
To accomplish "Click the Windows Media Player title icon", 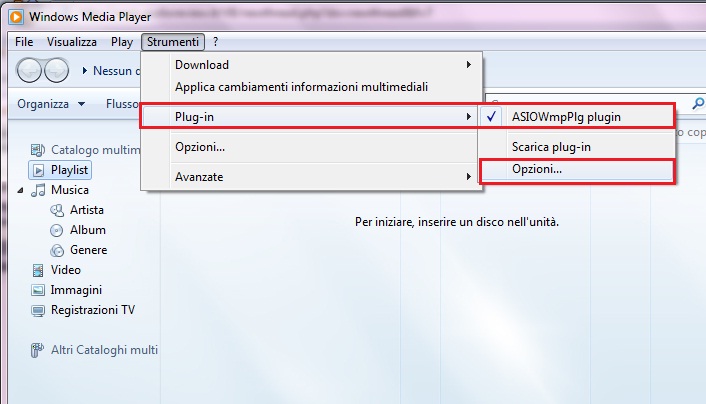I will coord(16,17).
